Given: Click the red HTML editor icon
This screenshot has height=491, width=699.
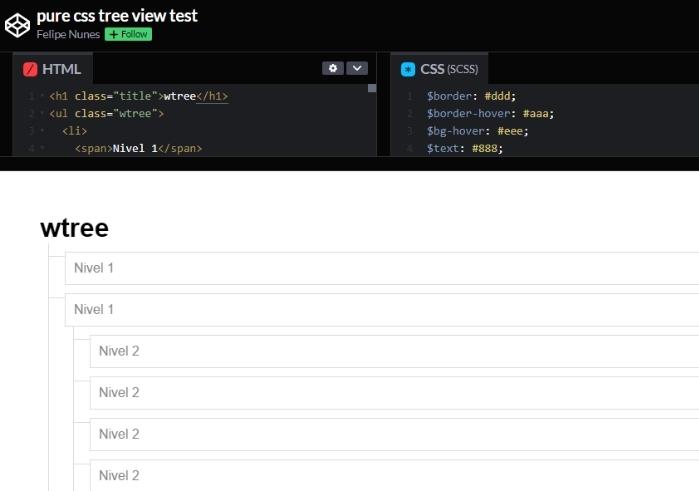Looking at the screenshot, I should [x=30, y=69].
